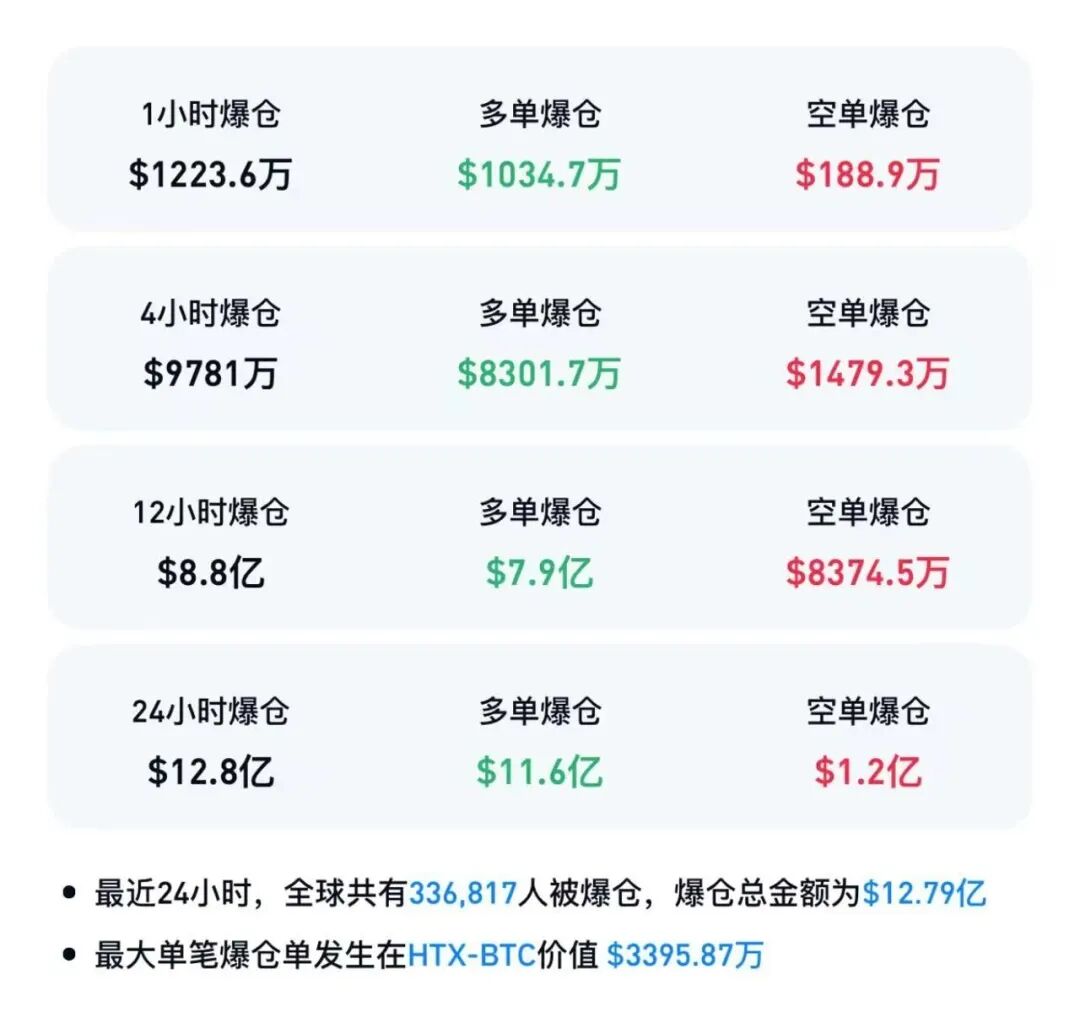Select the 24小时爆仓 heading
Viewport: 1080px width, 1023px height.
coord(211,711)
